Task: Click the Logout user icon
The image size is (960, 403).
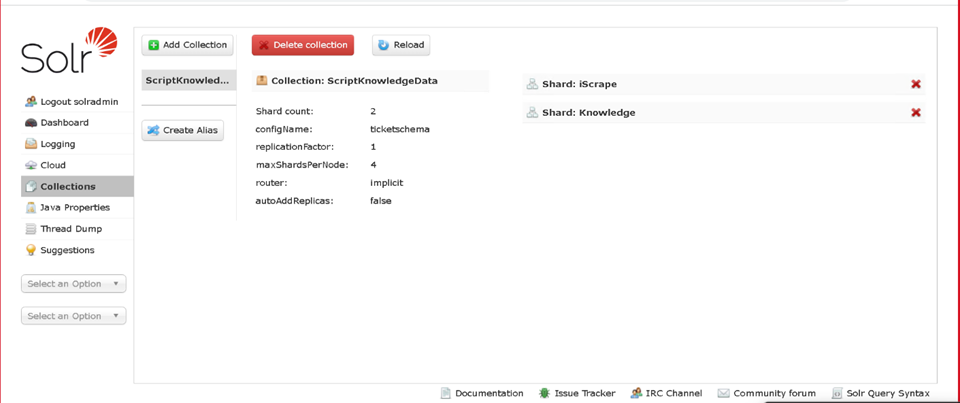Action: tap(31, 102)
